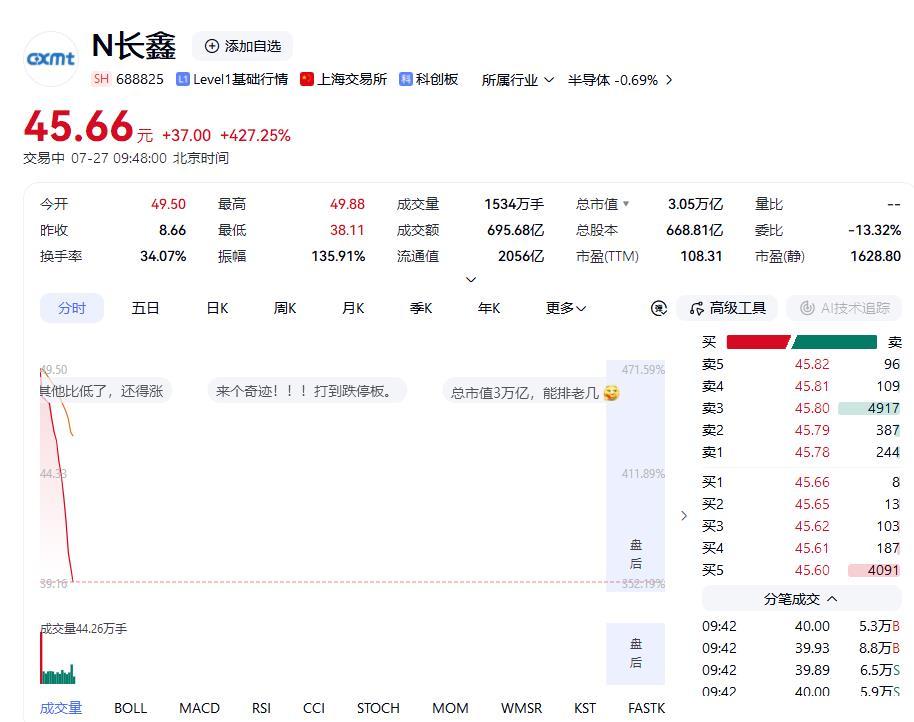Click the 卖1 price 45.78
This screenshot has height=722, width=914.
[811, 452]
